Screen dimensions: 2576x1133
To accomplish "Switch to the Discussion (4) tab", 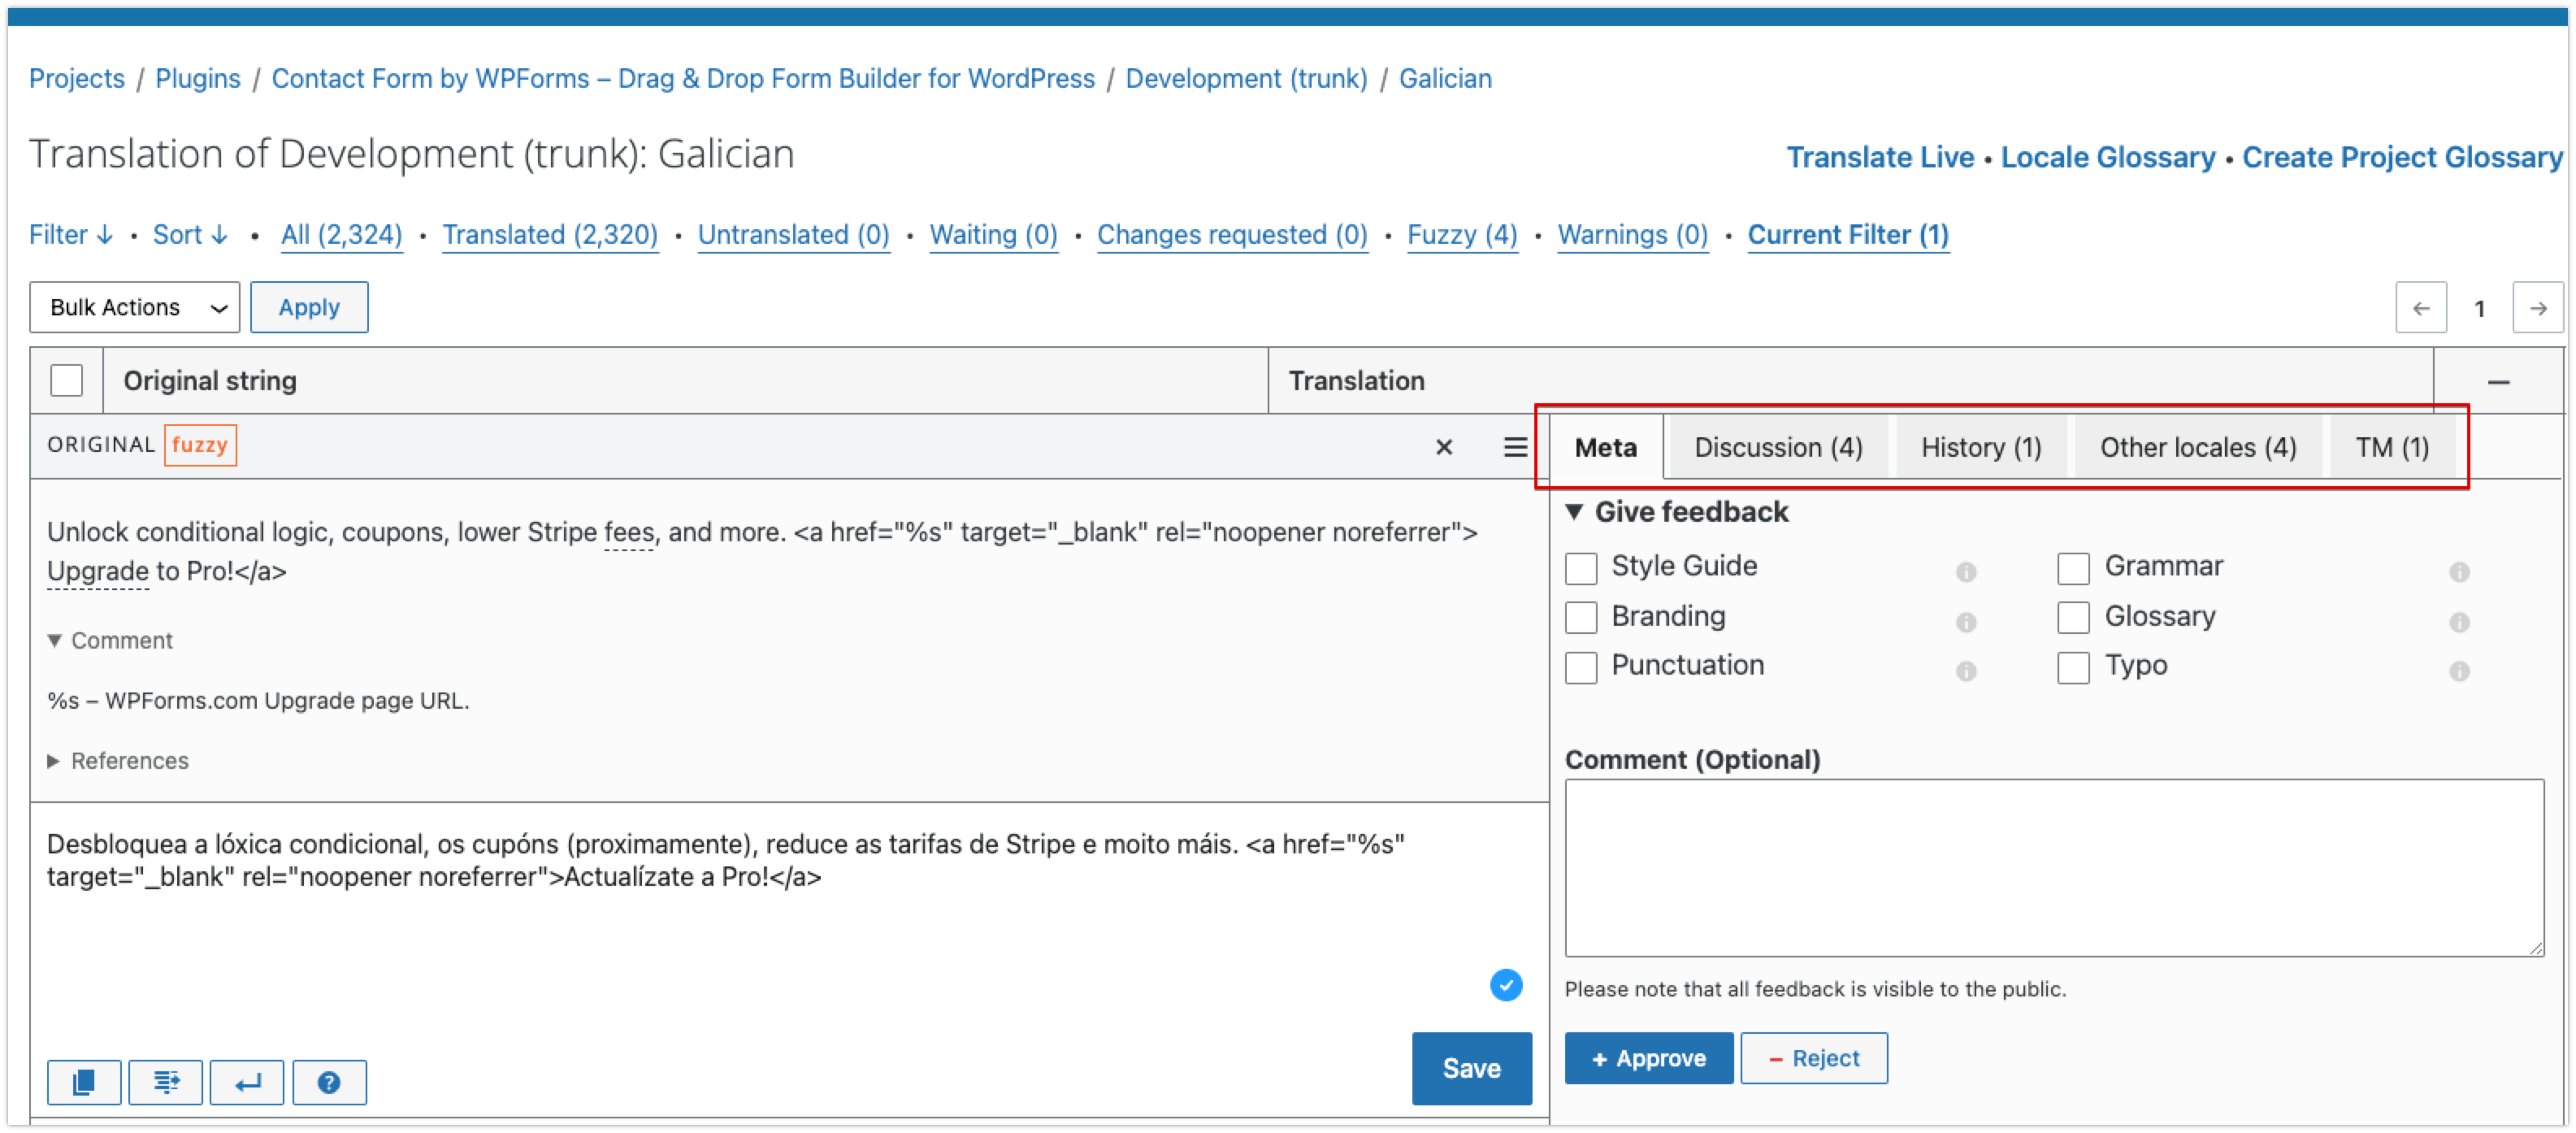I will [1777, 447].
